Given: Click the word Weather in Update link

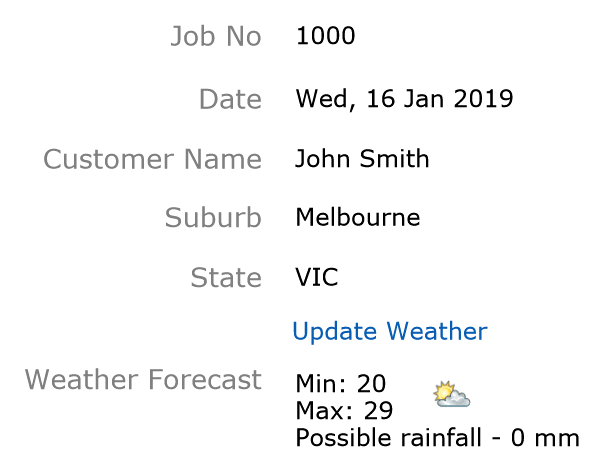Looking at the screenshot, I should [437, 331].
